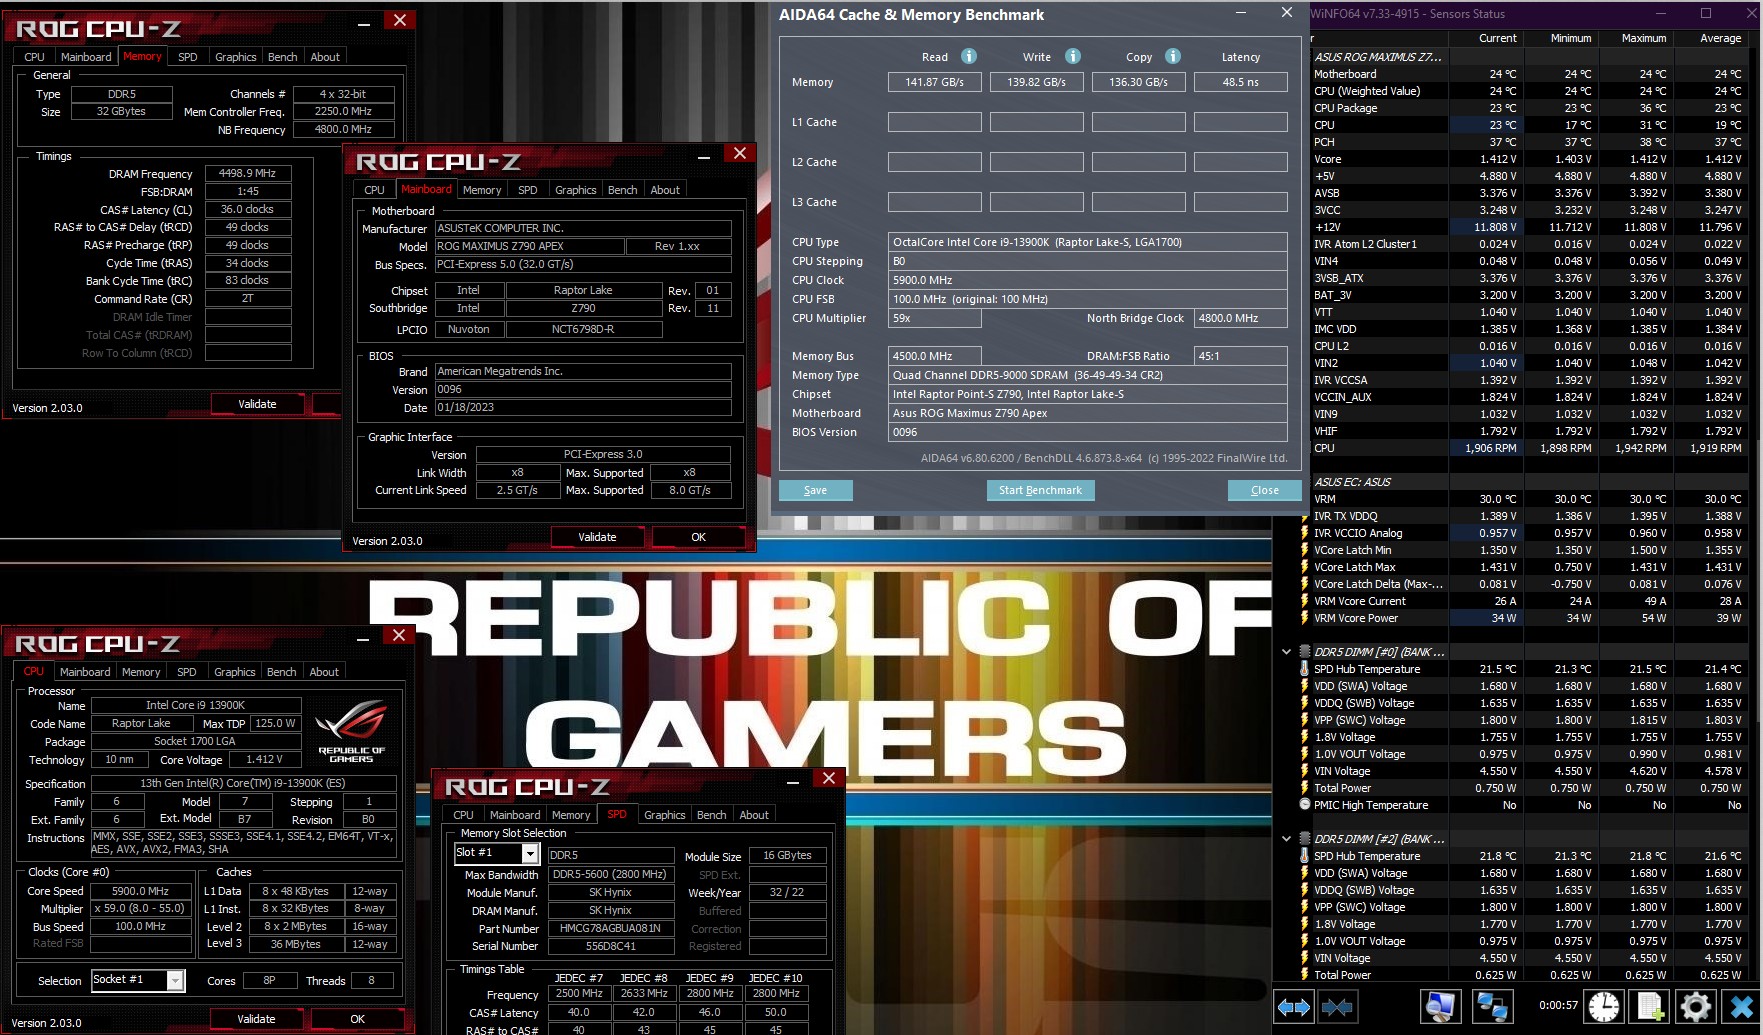This screenshot has width=1763, height=1035.
Task: Open the Socket #1 selection dropdown
Action: click(175, 980)
